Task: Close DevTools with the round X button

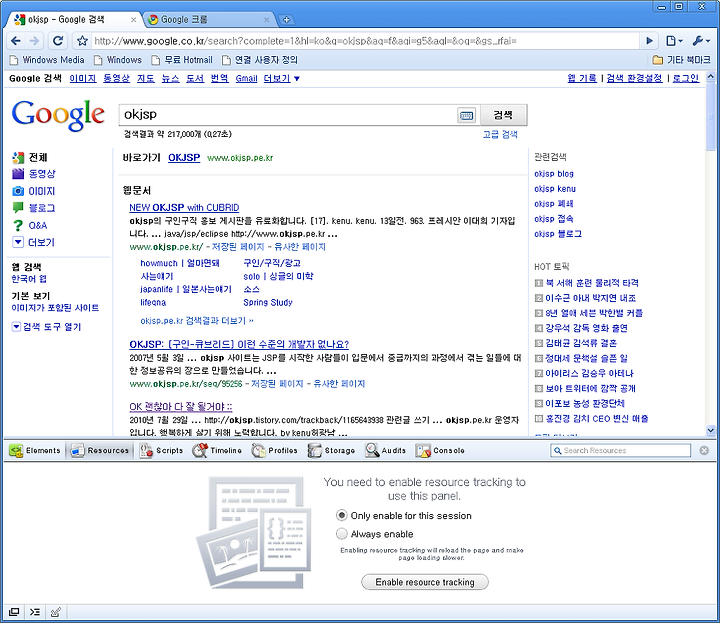Action: (704, 450)
